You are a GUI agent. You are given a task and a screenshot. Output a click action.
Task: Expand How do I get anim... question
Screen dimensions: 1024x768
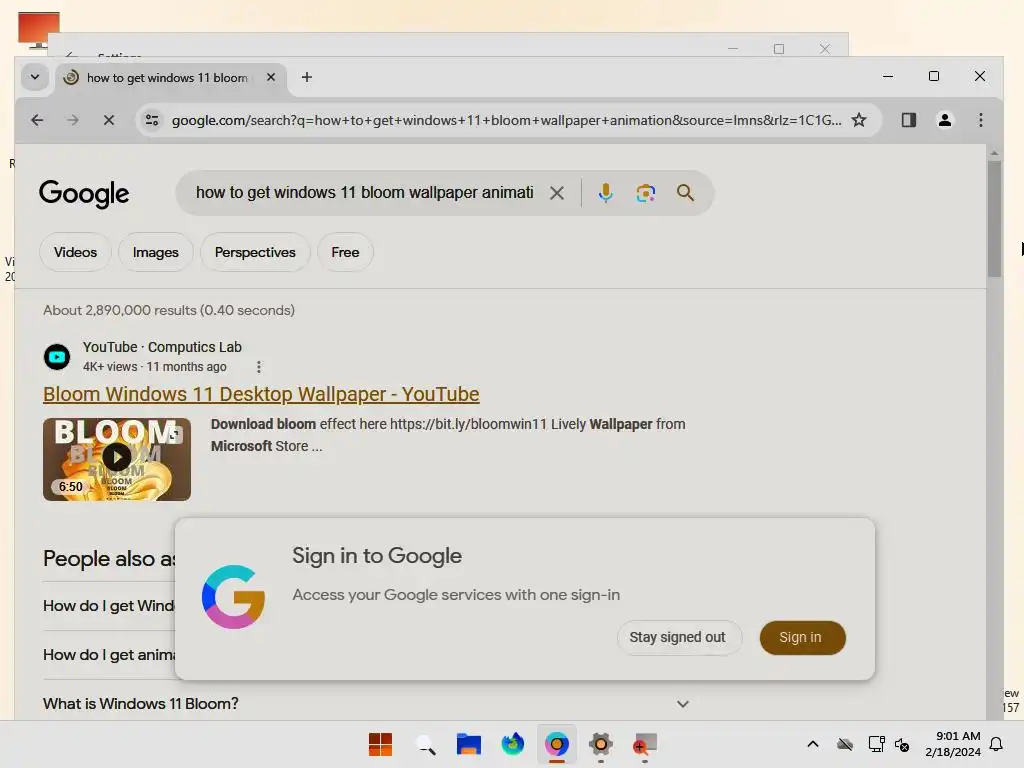108,655
